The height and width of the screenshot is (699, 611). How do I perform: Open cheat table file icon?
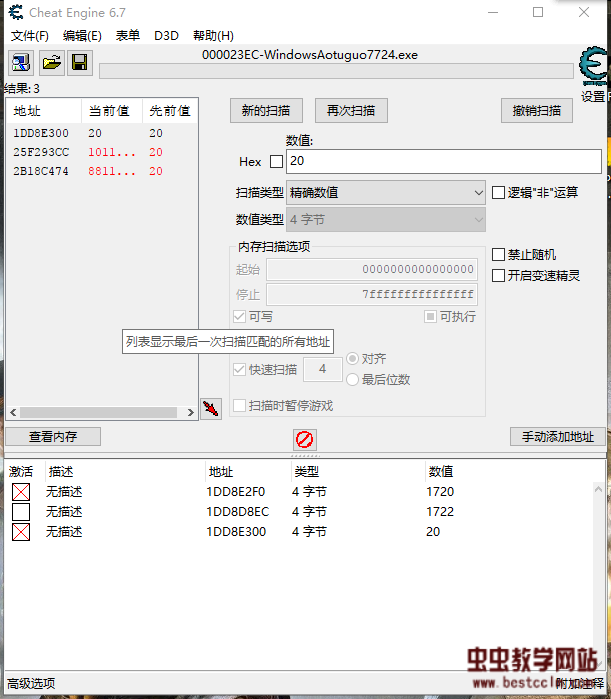[x=52, y=62]
